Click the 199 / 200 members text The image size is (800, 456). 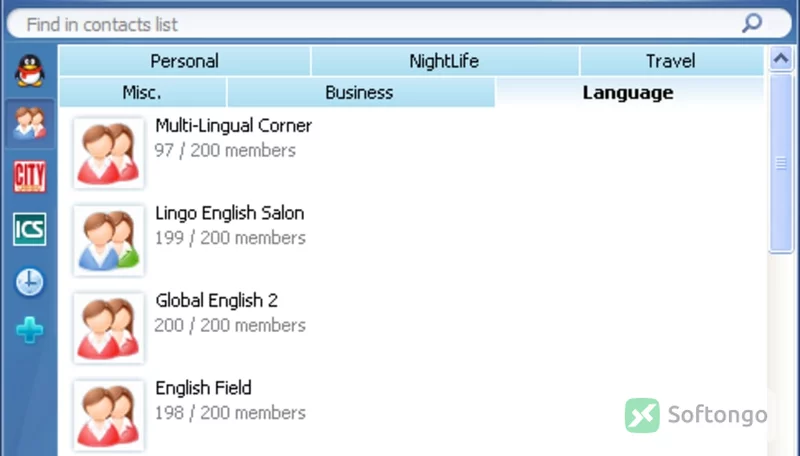click(x=230, y=238)
